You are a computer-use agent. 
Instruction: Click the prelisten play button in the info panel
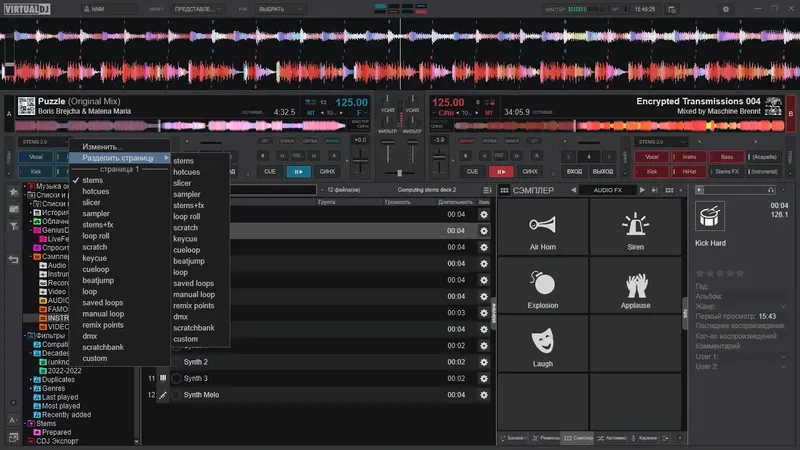(699, 190)
